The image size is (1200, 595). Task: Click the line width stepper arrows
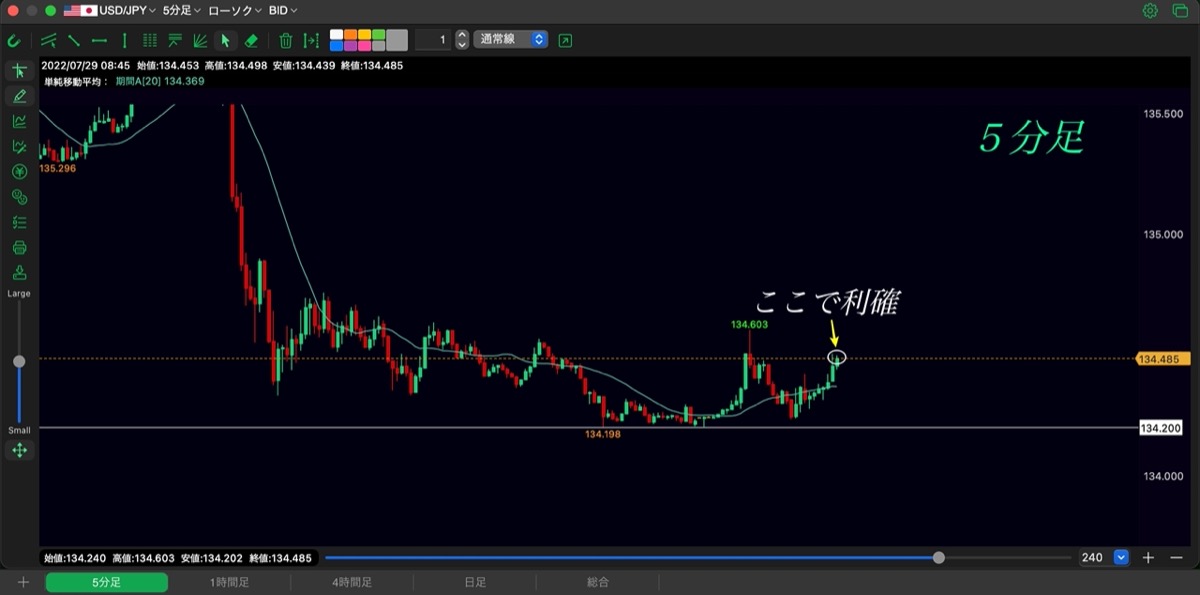[x=461, y=40]
